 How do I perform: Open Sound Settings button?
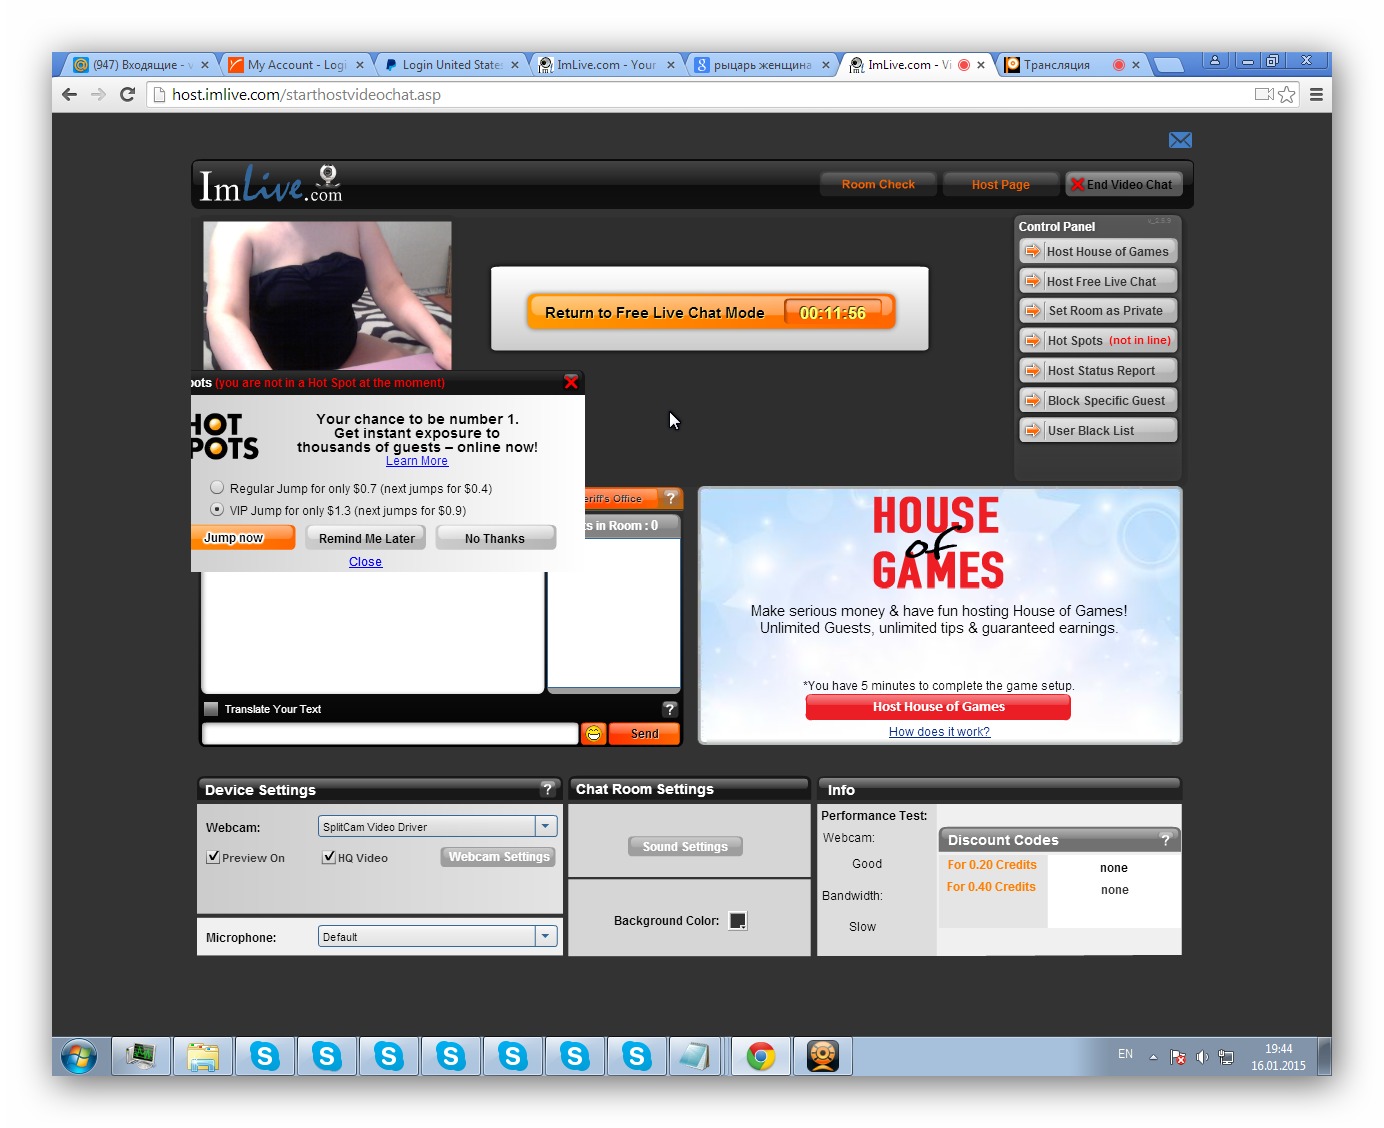point(685,847)
